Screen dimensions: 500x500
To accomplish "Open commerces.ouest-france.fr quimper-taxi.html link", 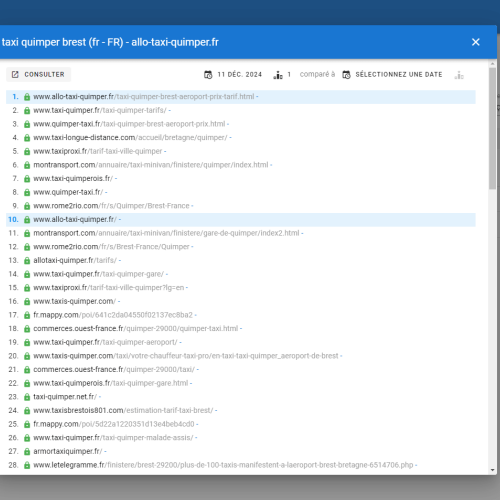I will [x=137, y=329].
